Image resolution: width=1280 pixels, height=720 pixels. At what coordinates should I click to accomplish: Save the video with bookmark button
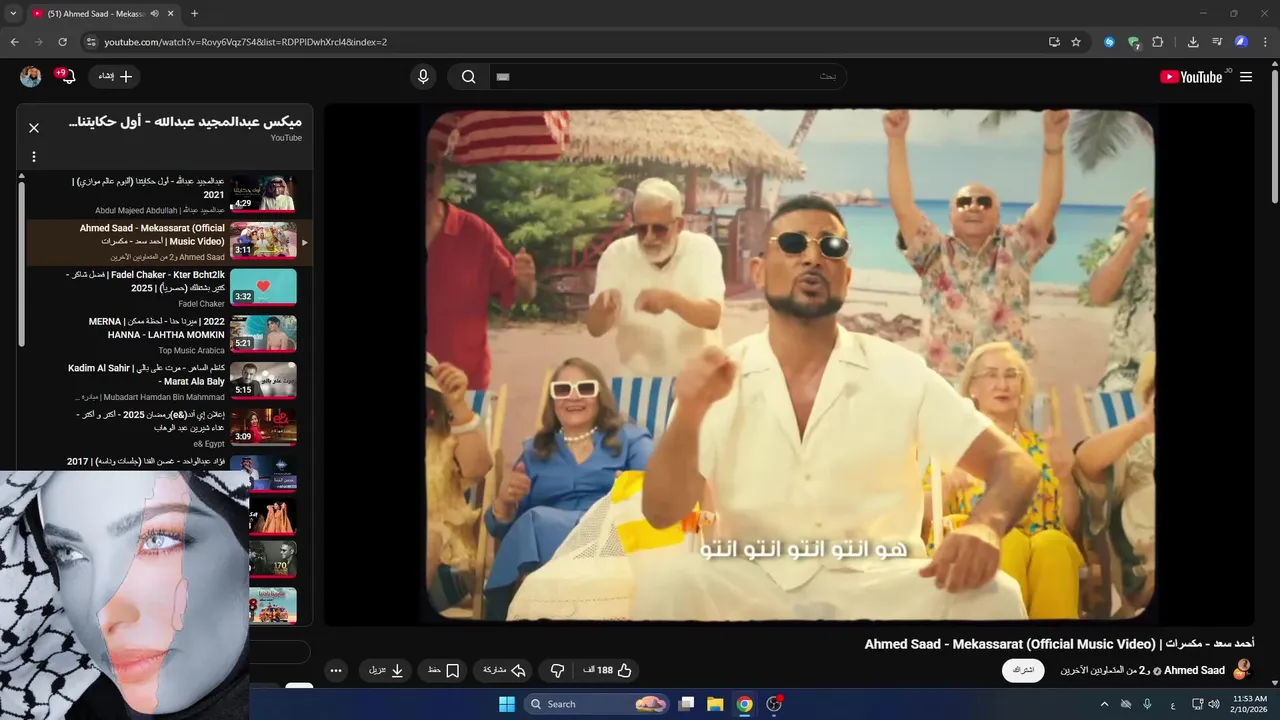[x=443, y=670]
